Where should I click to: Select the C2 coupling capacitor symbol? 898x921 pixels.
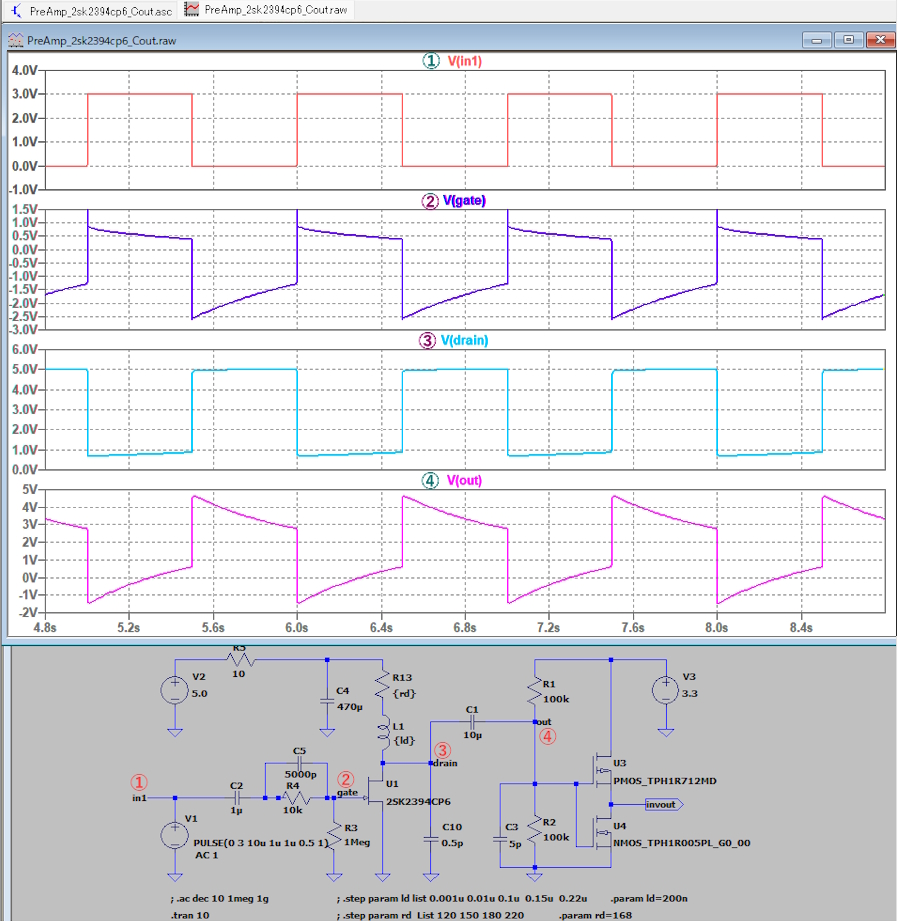point(237,798)
